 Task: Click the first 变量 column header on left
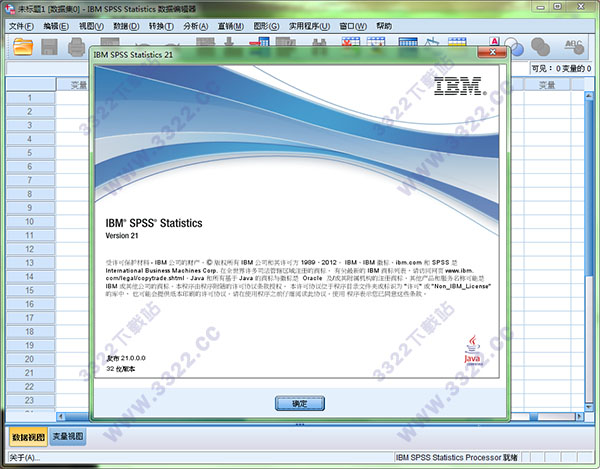coord(73,85)
